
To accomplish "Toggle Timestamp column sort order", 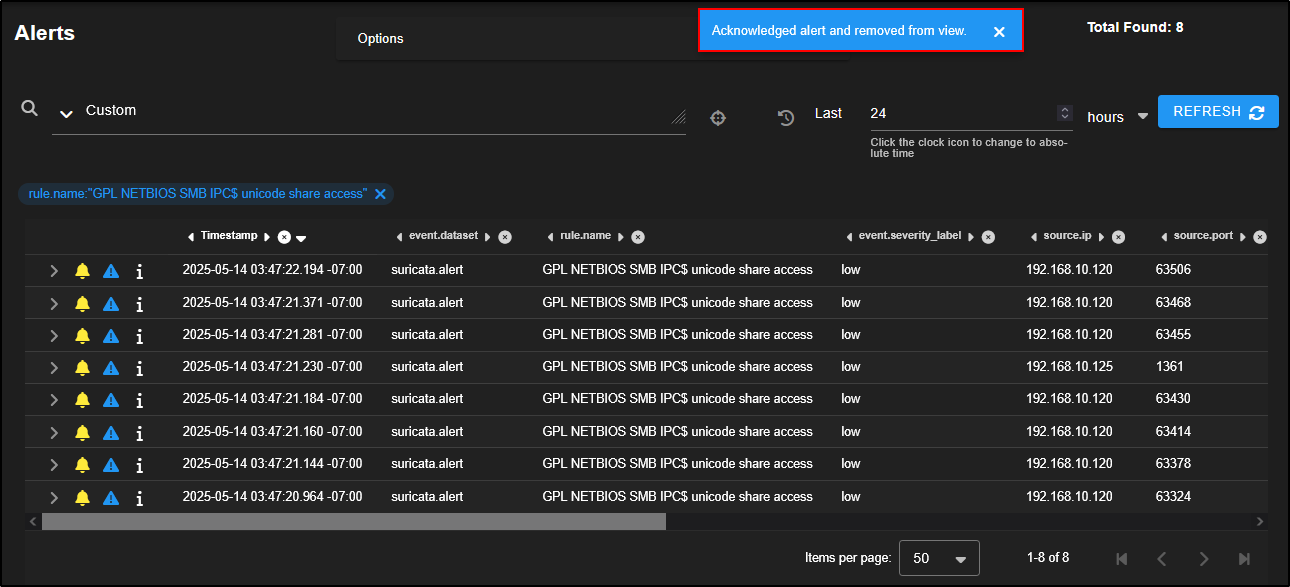I will pos(301,238).
